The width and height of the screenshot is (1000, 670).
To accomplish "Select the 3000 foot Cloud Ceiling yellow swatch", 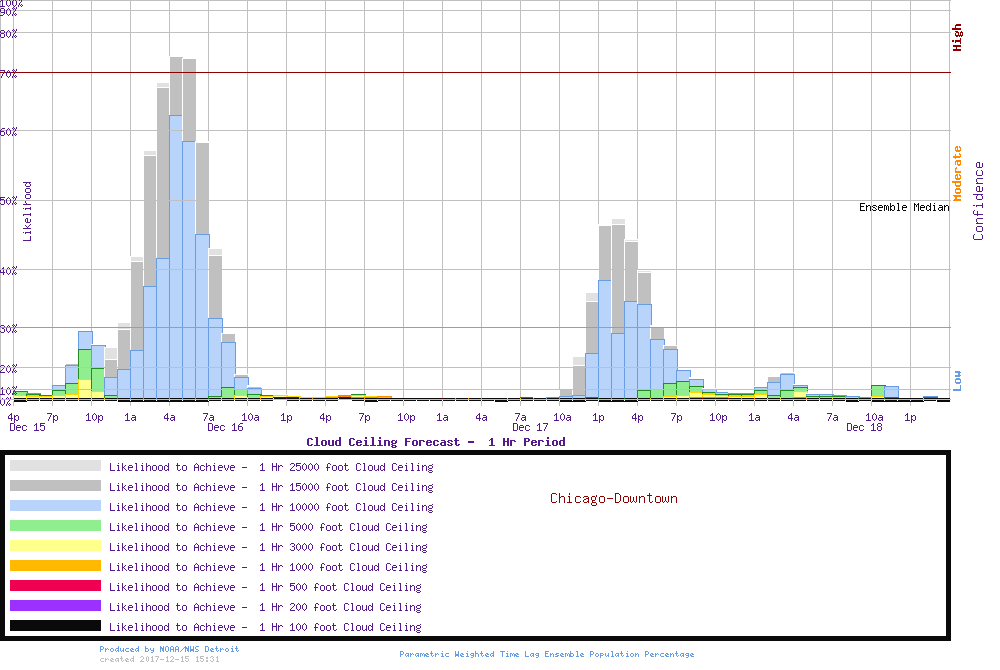I will (x=55, y=546).
